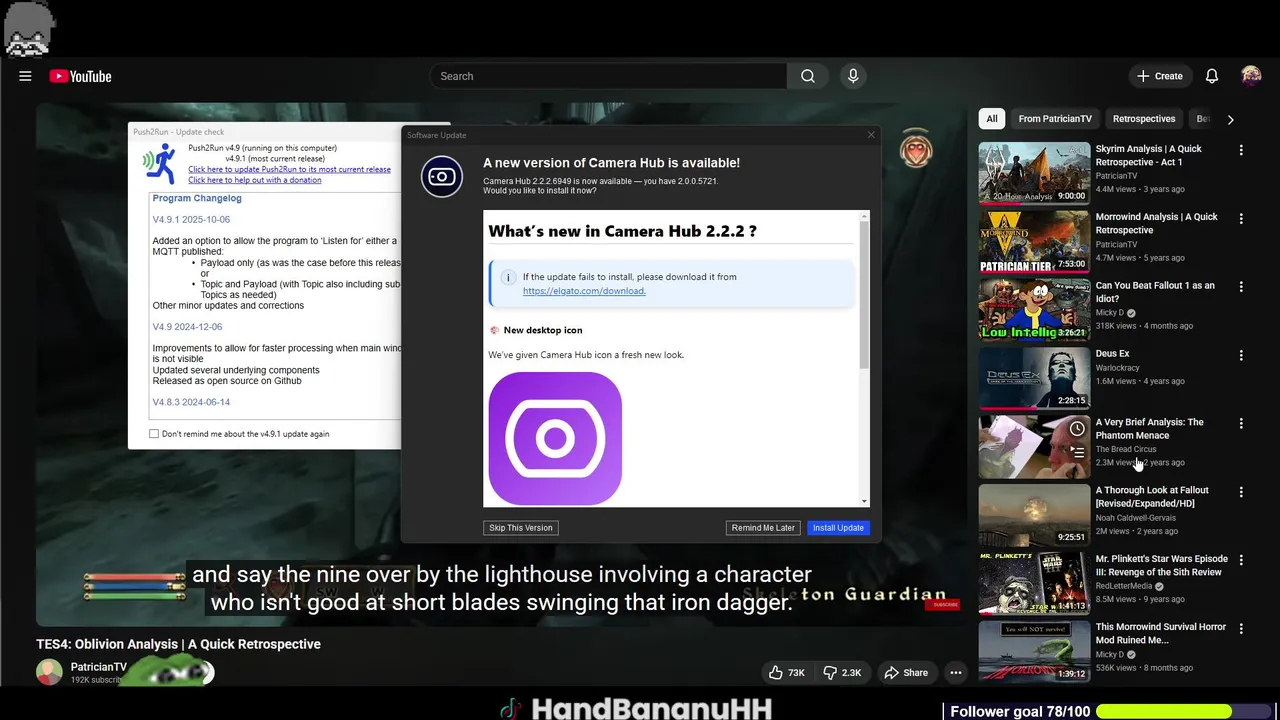This screenshot has width=1280, height=720.
Task: Open Mr. Plinkett's Revenge of the Sith thumbnail
Action: point(1034,583)
